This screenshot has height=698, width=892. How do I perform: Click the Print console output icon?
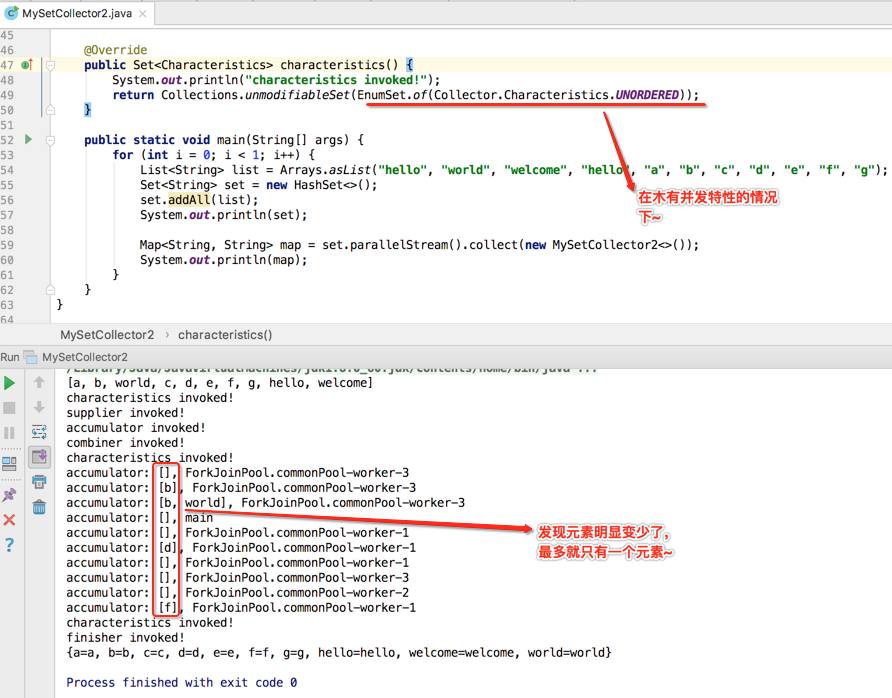pos(39,482)
